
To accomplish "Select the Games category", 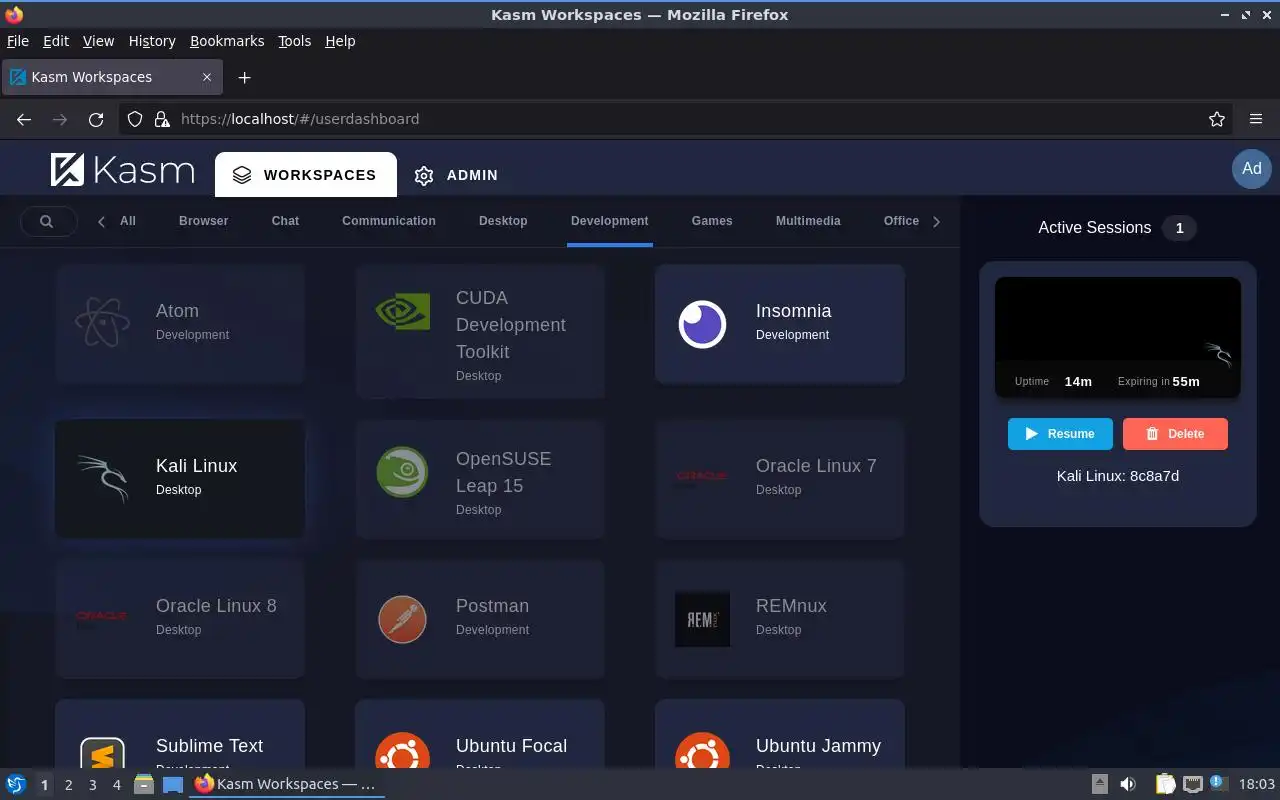I will point(712,221).
